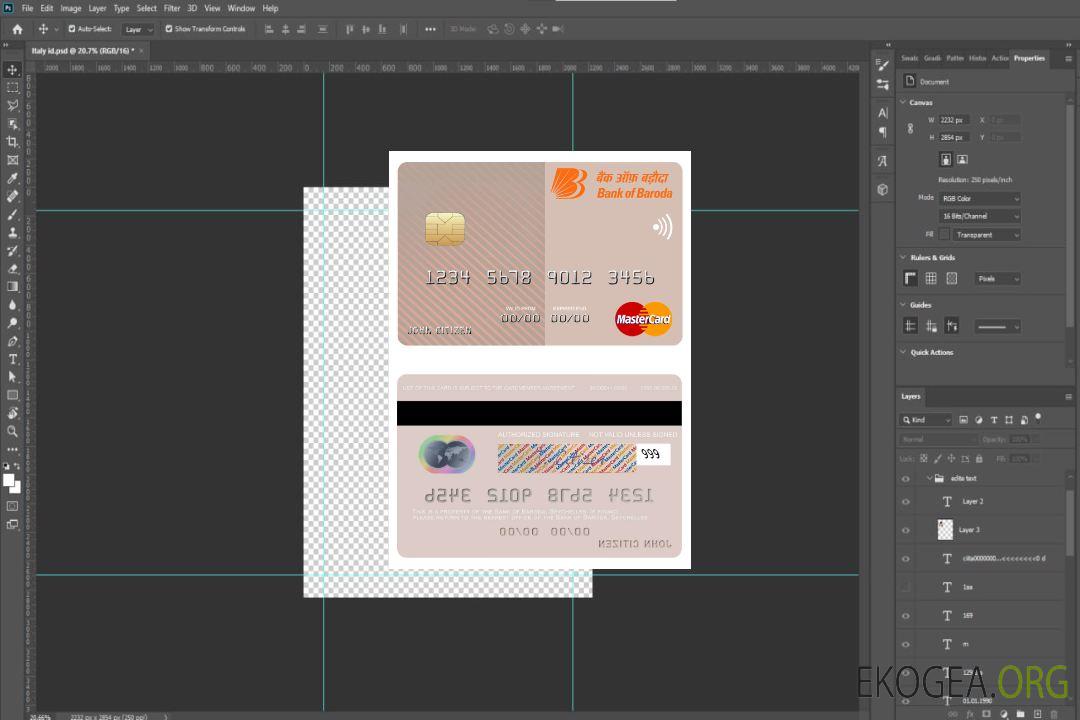Select the Zoom tool
Screen dimensions: 1080x720
[x=12, y=431]
